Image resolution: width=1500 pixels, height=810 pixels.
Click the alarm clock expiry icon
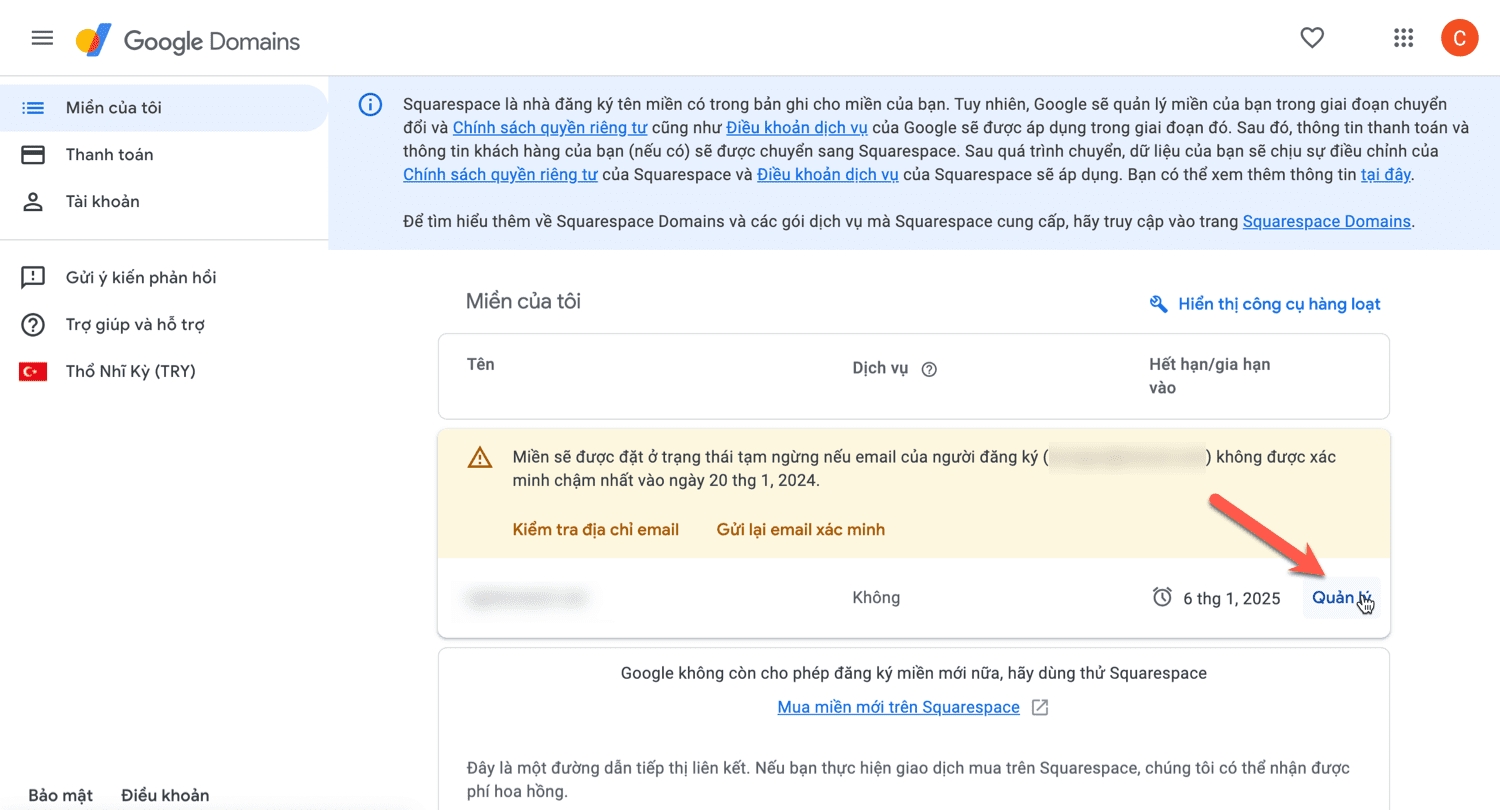1162,598
